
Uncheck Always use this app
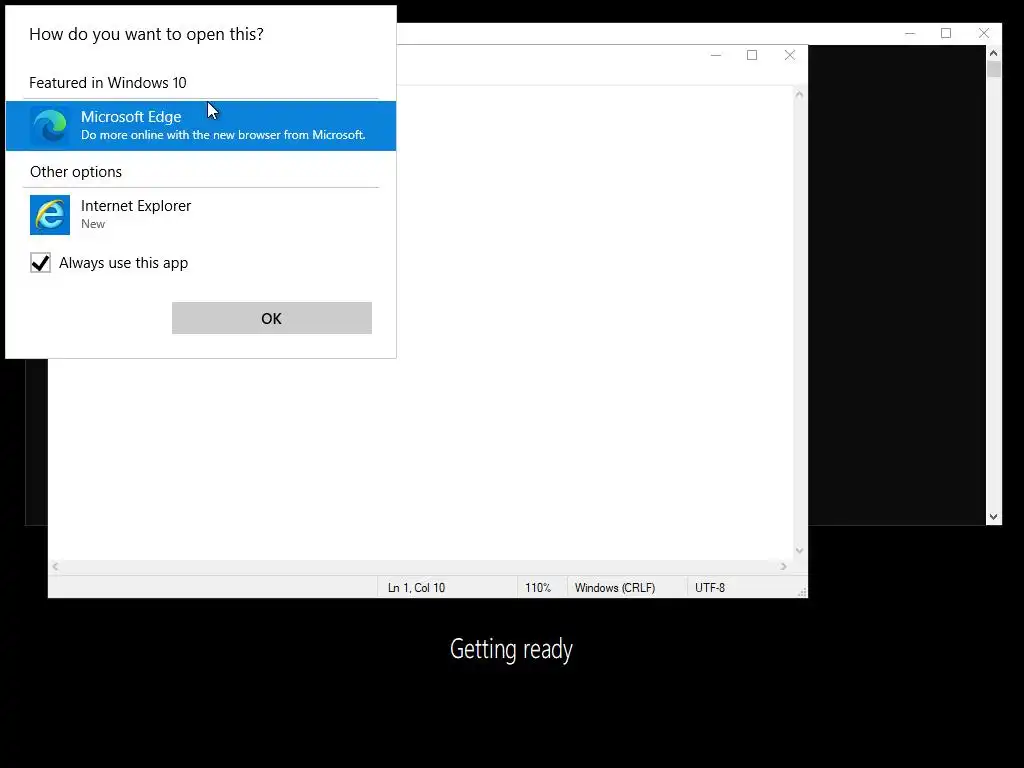coord(40,263)
